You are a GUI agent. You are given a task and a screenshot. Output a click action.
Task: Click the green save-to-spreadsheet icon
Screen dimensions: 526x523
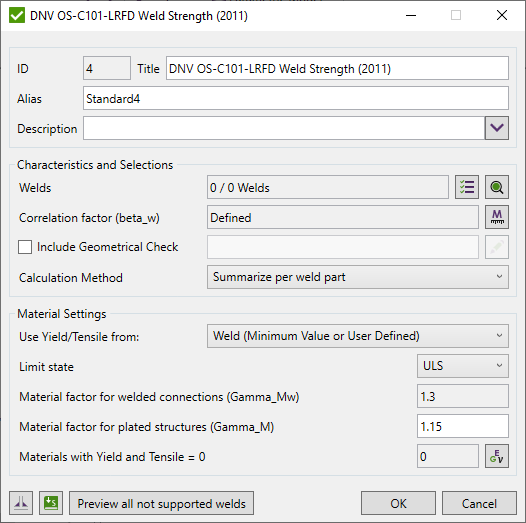(x=51, y=503)
